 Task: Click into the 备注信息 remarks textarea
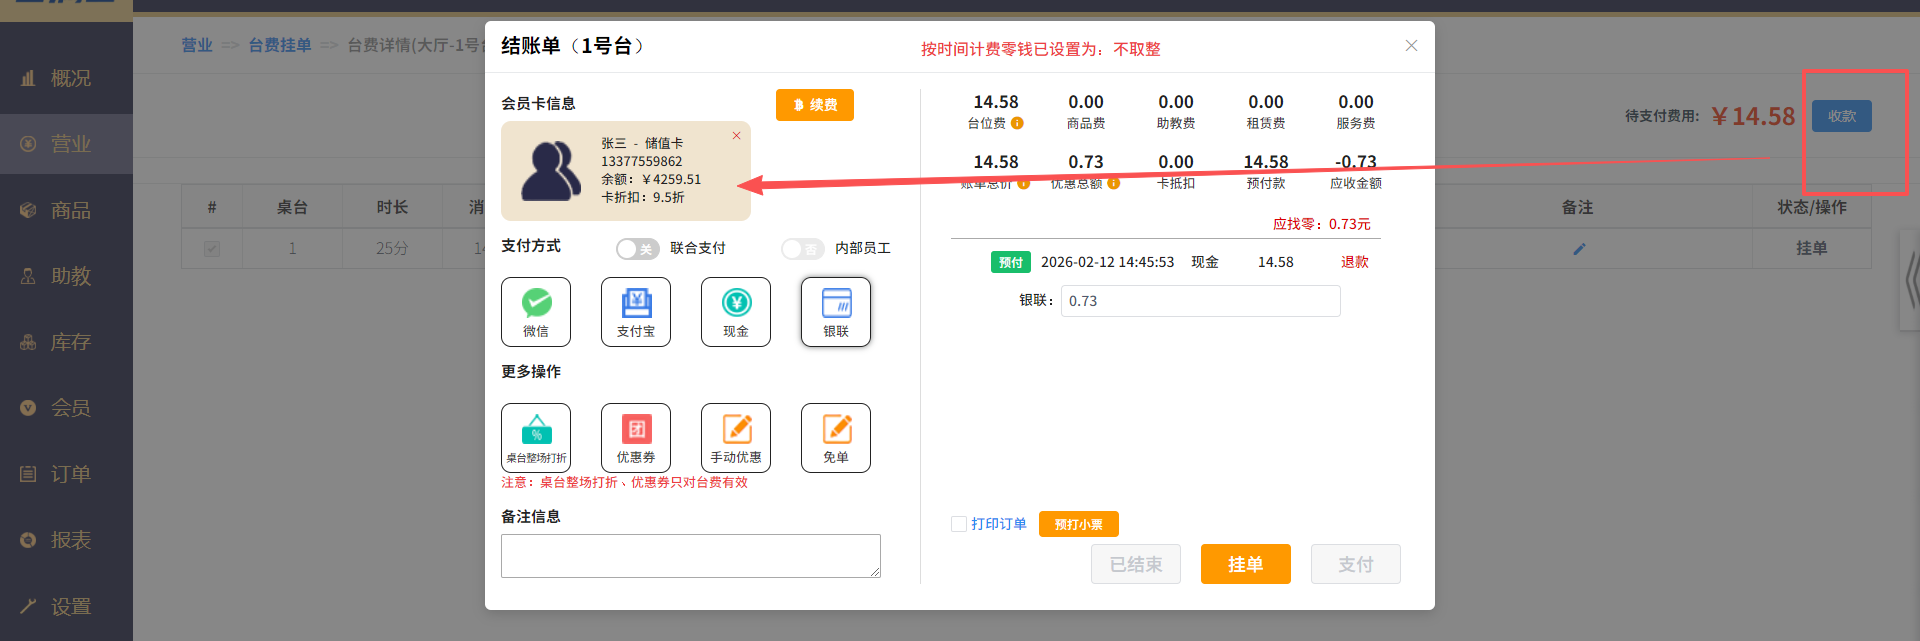click(690, 555)
